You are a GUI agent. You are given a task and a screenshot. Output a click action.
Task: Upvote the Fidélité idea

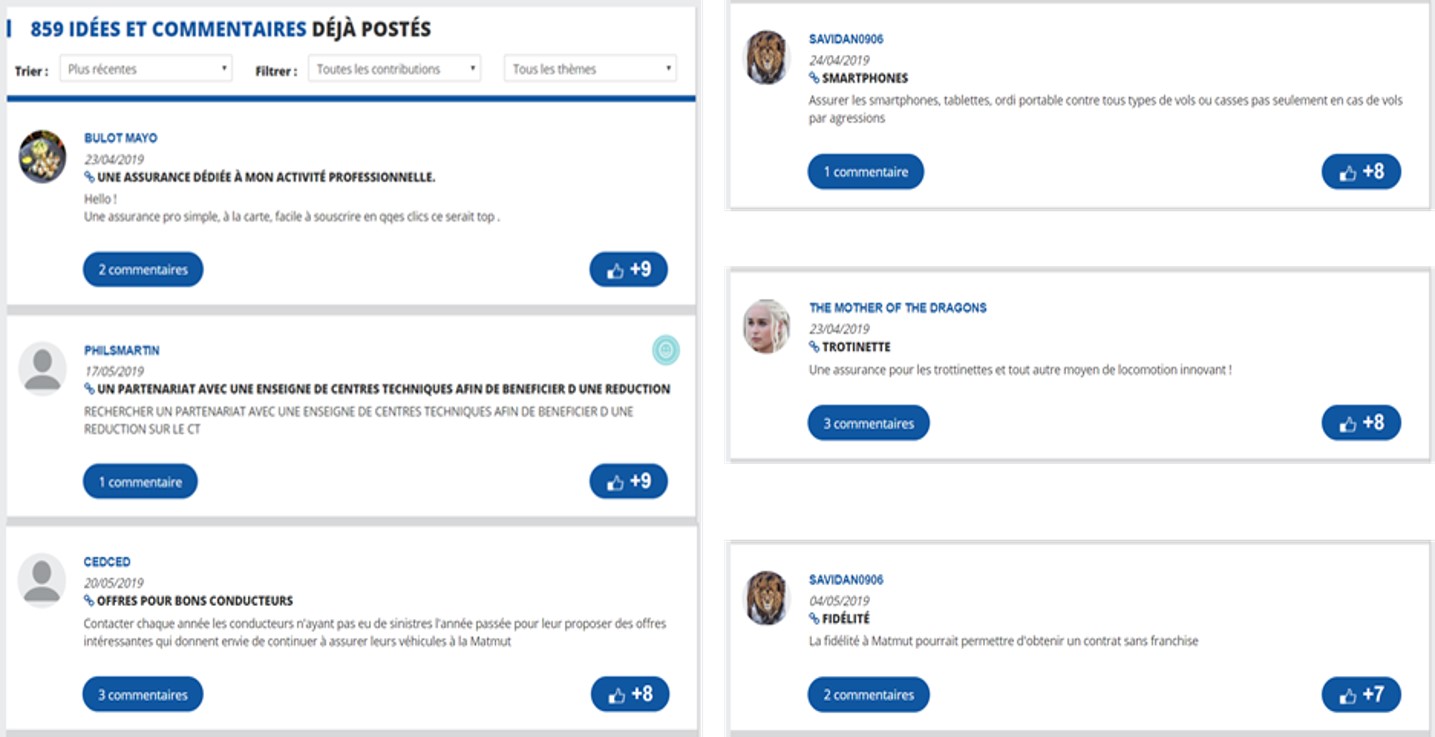(x=1361, y=695)
